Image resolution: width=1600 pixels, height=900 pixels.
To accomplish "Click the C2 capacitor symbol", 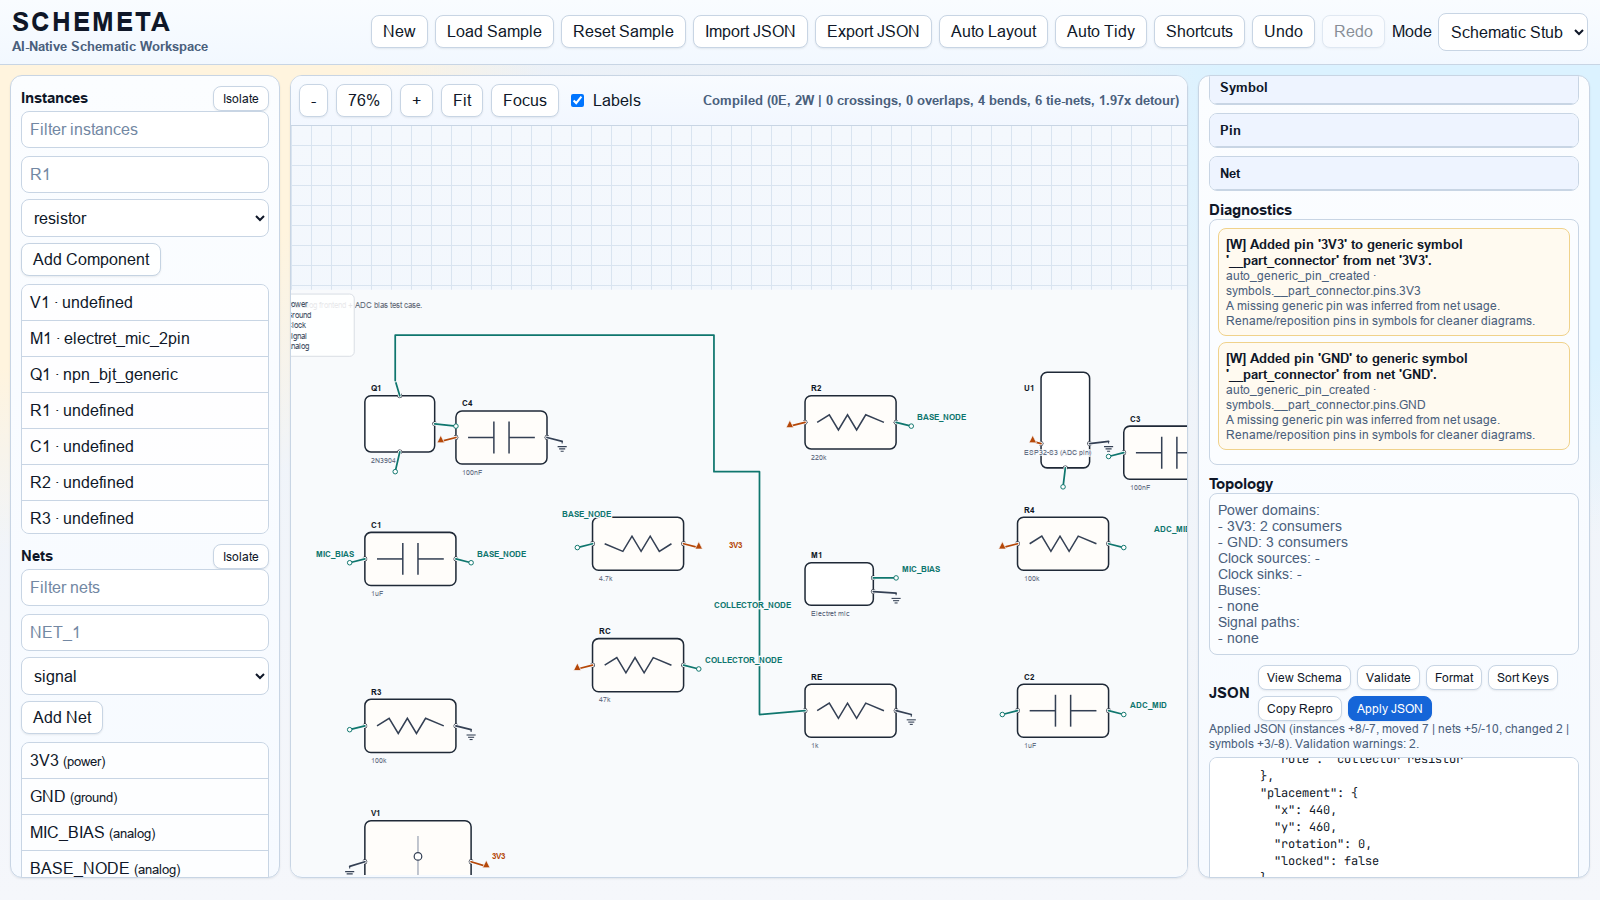I will click(x=1062, y=711).
